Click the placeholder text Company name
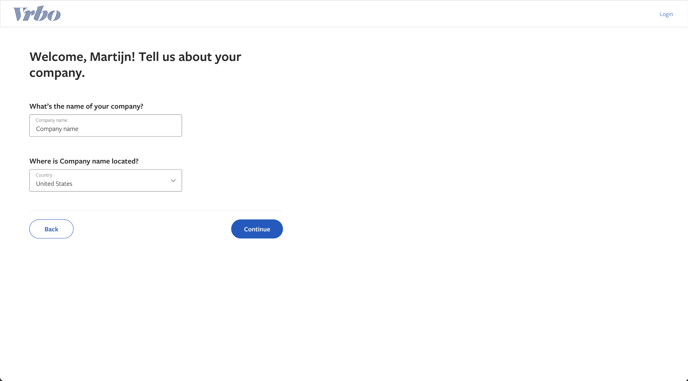Image resolution: width=688 pixels, height=381 pixels. pos(57,129)
